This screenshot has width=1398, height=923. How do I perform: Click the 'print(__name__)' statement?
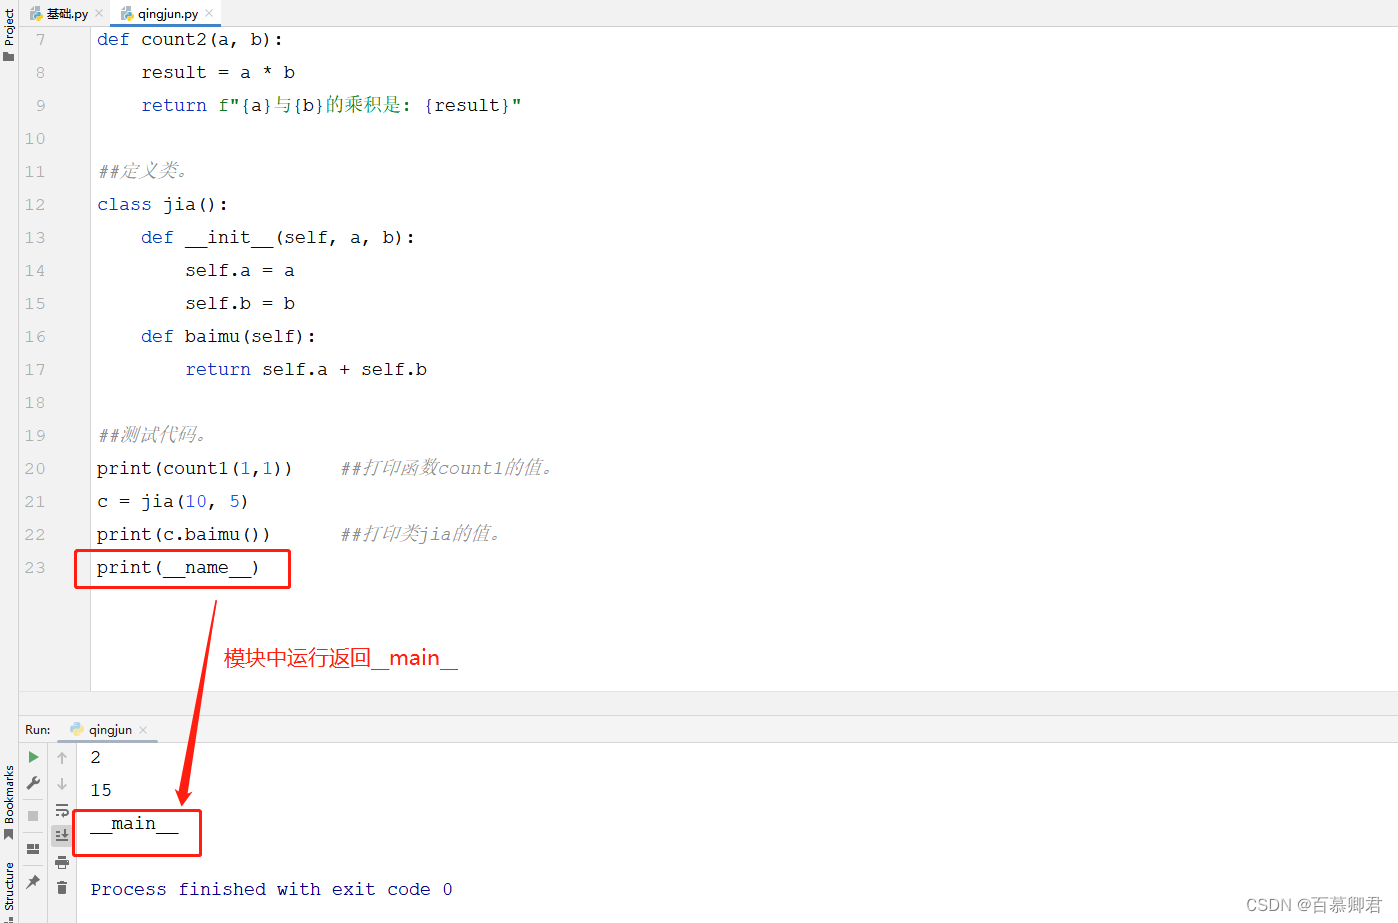pyautogui.click(x=178, y=567)
